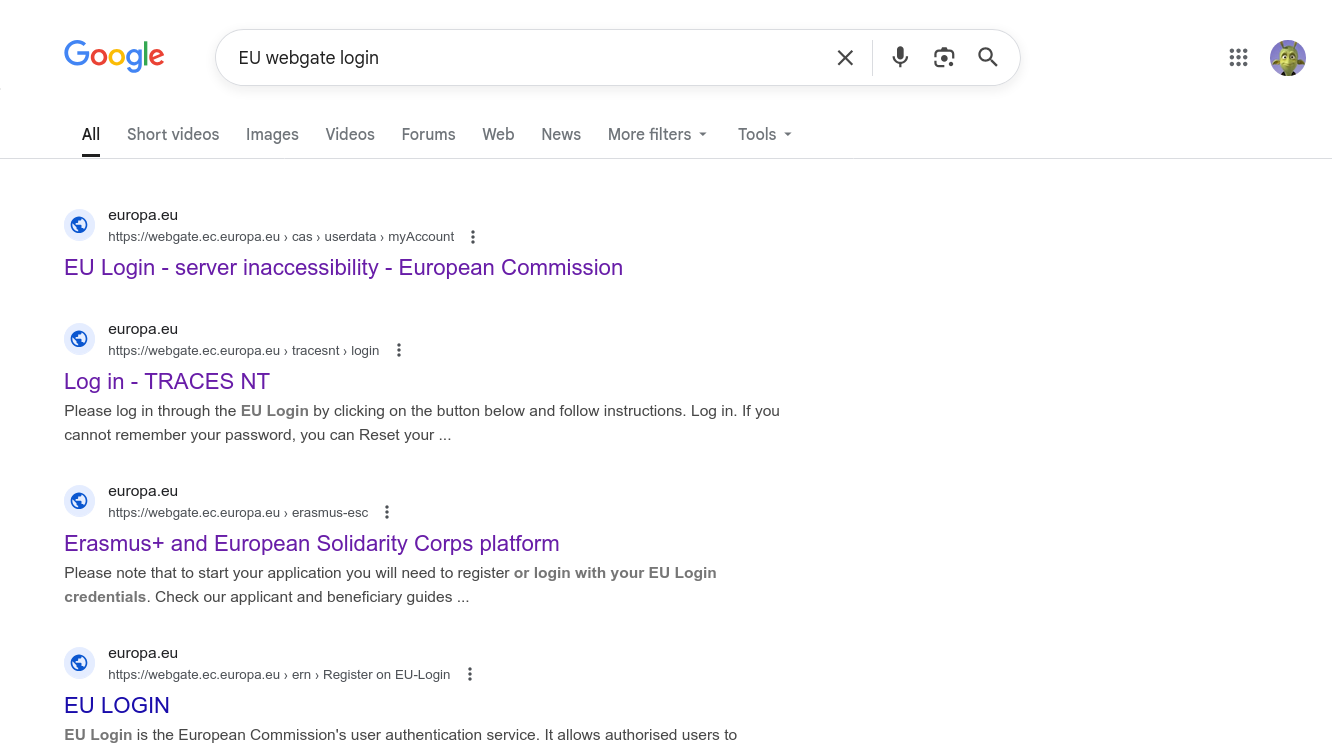The width and height of the screenshot is (1333, 750).
Task: Open options for the server inaccessibility result
Action: [473, 237]
